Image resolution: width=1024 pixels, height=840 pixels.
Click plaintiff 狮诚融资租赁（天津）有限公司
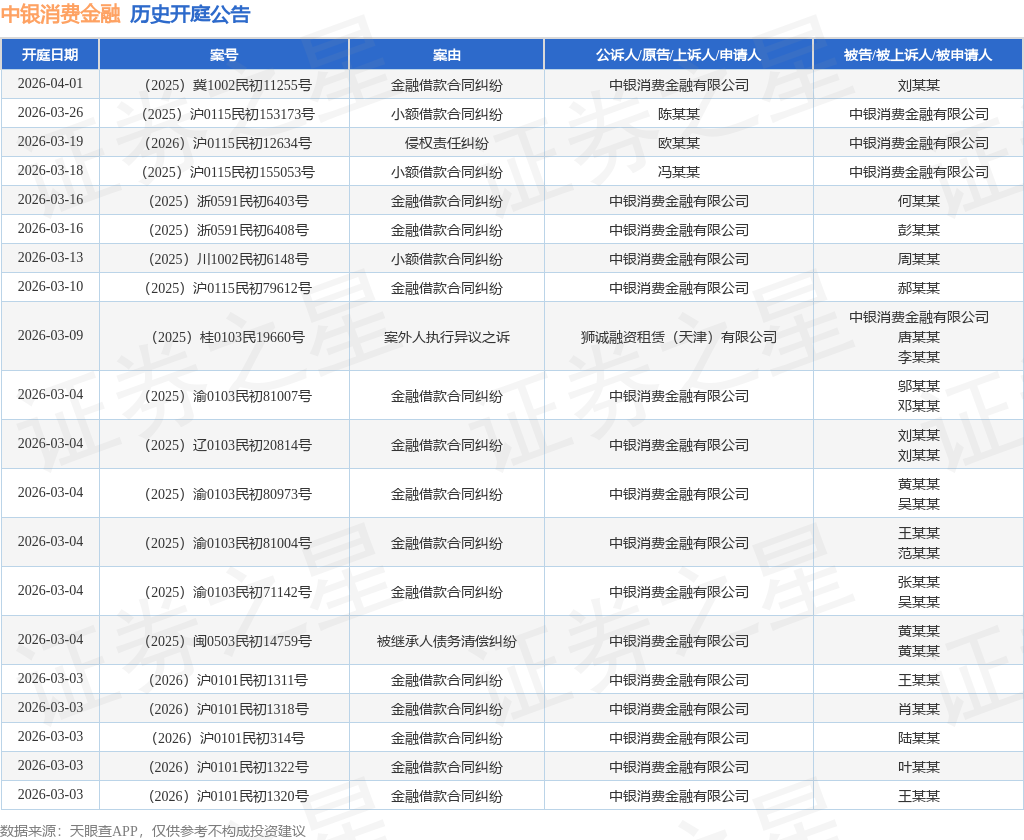click(679, 337)
